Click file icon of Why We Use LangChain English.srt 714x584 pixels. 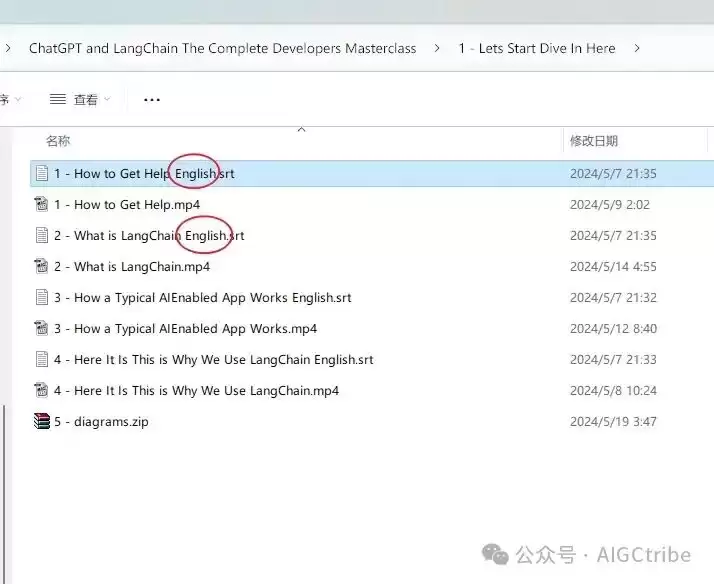click(42, 359)
